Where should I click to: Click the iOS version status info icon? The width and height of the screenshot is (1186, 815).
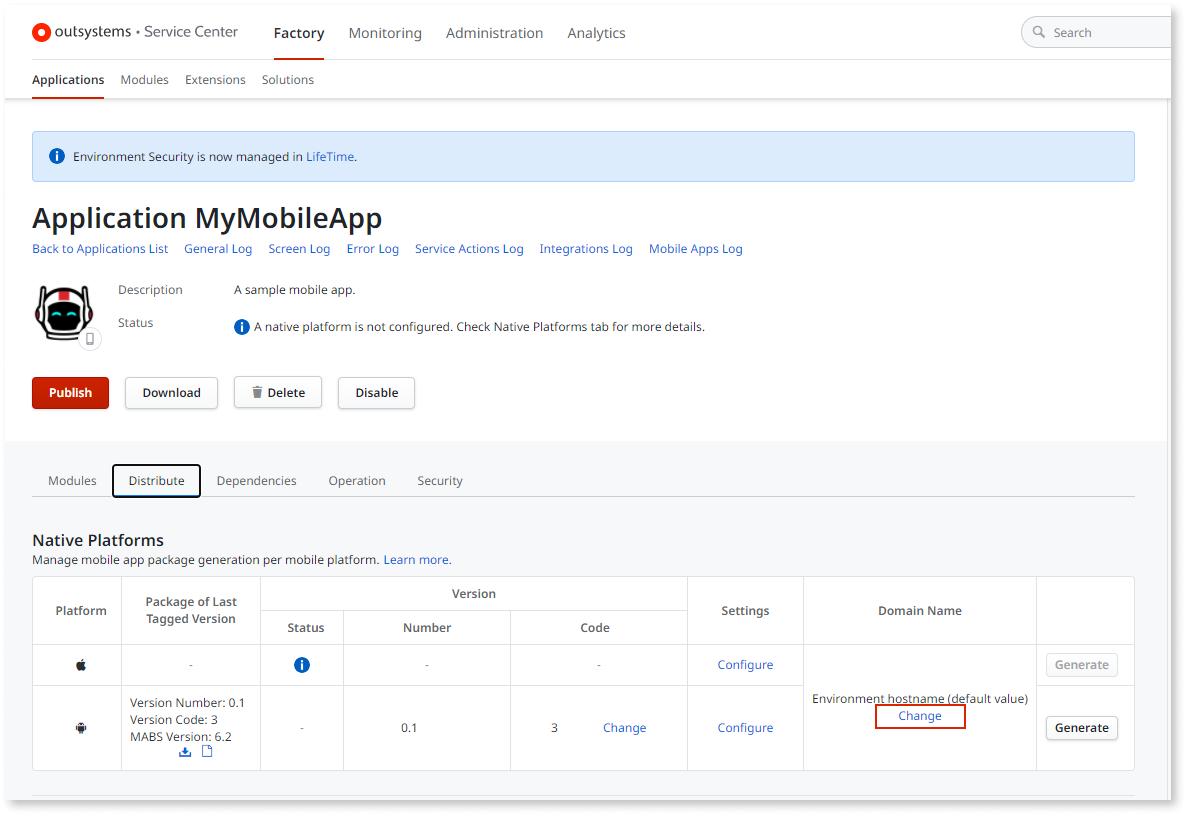point(301,665)
